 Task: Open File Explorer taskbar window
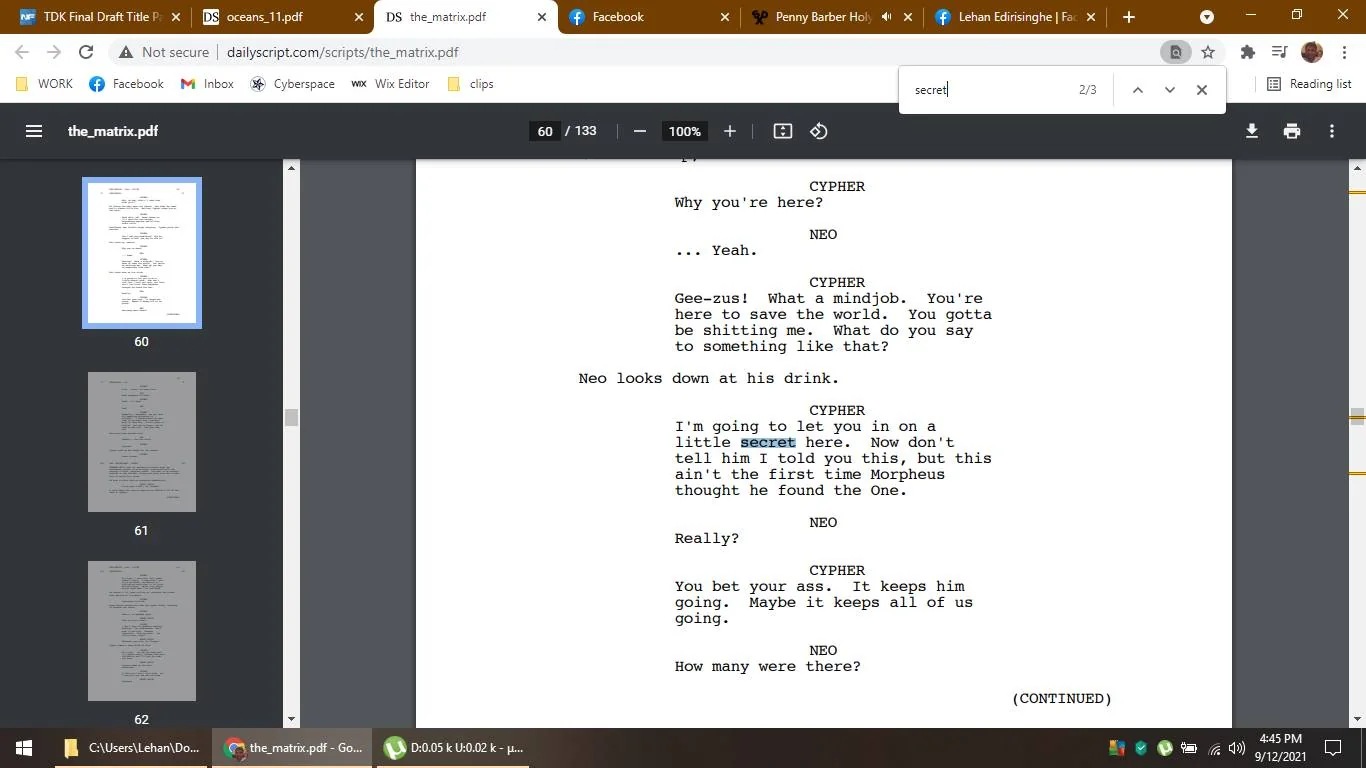[x=132, y=748]
